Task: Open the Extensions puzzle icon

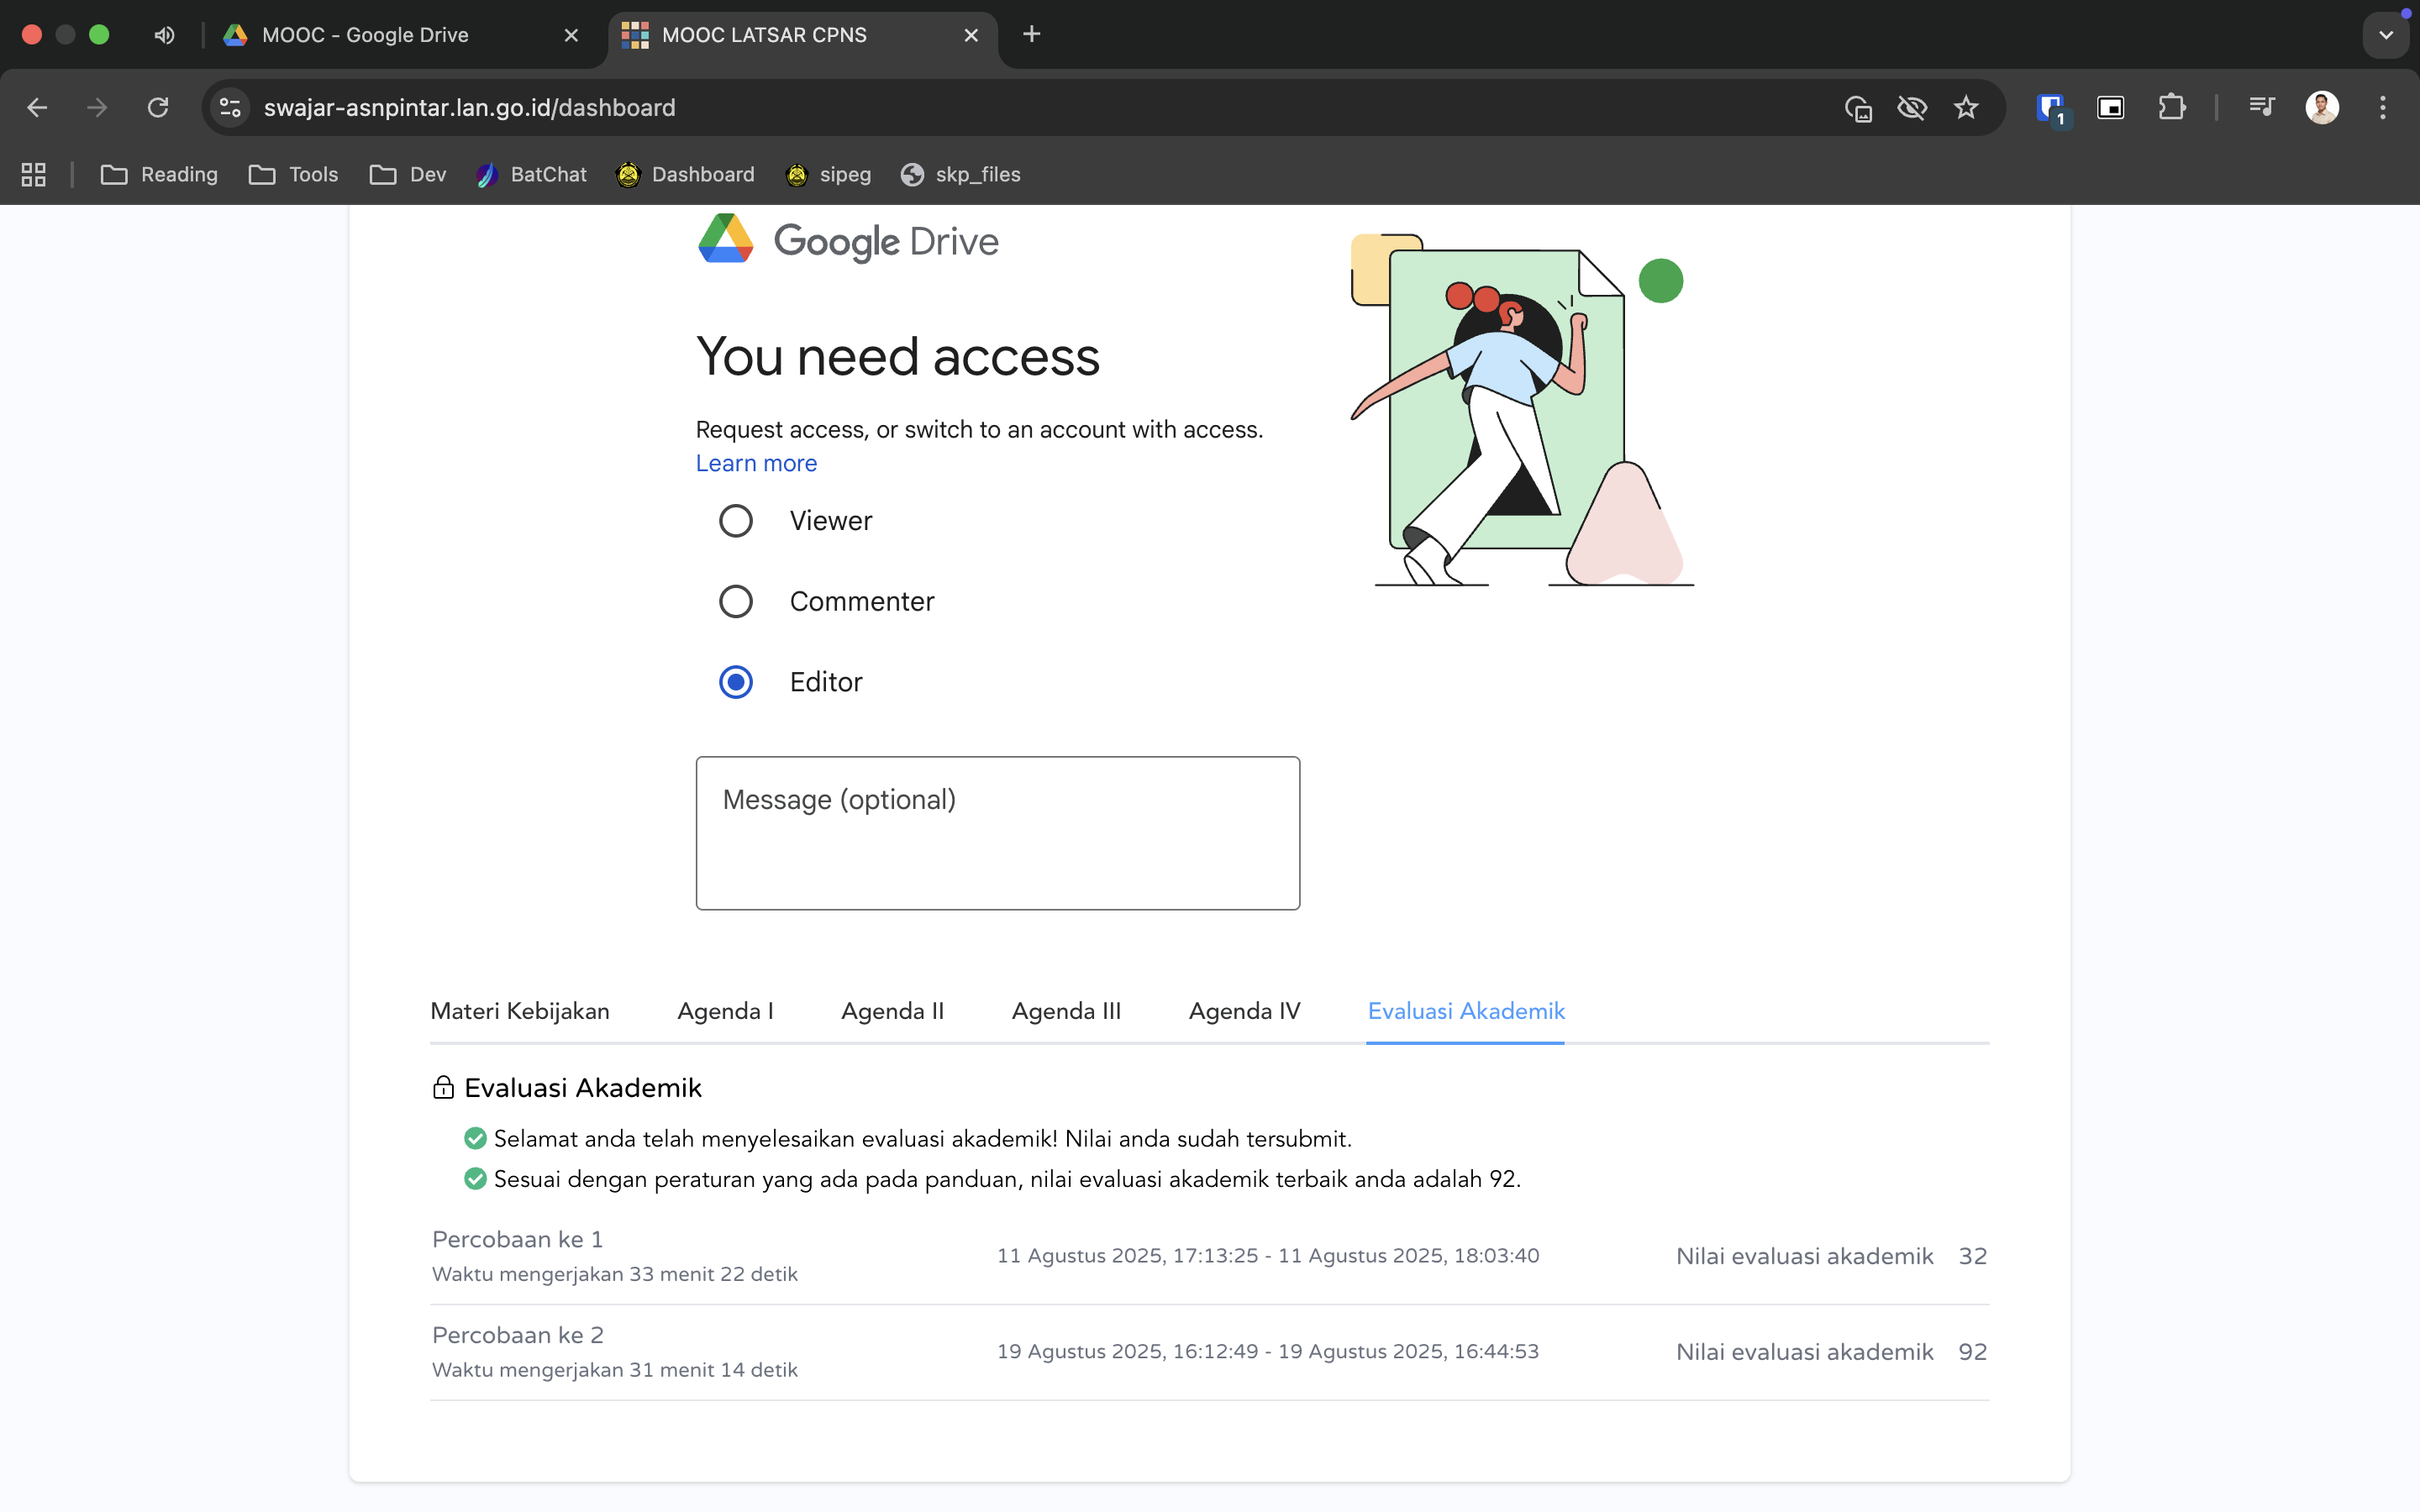Action: tap(2171, 107)
